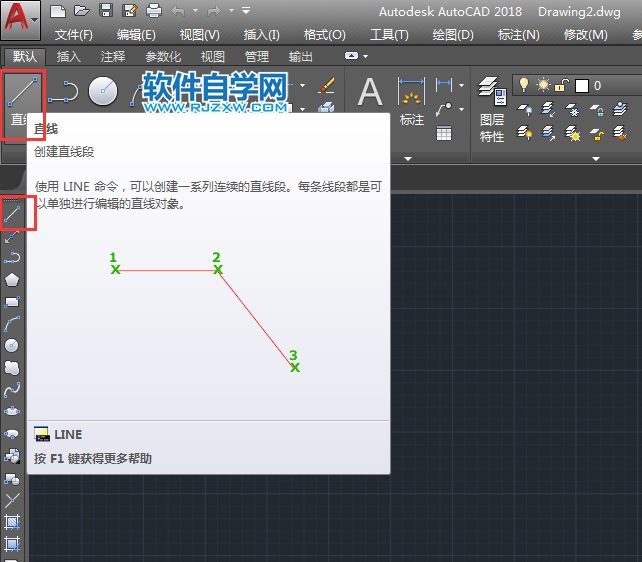
Task: Select the Gradient tool in left toolbar
Action: (12, 544)
